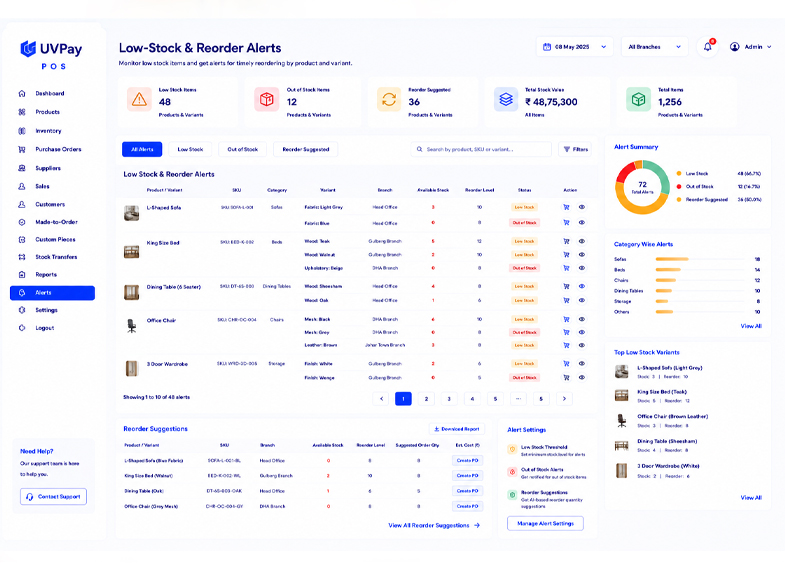This screenshot has height=563, width=785.
Task: Open the notifications bell icon
Action: [x=707, y=47]
